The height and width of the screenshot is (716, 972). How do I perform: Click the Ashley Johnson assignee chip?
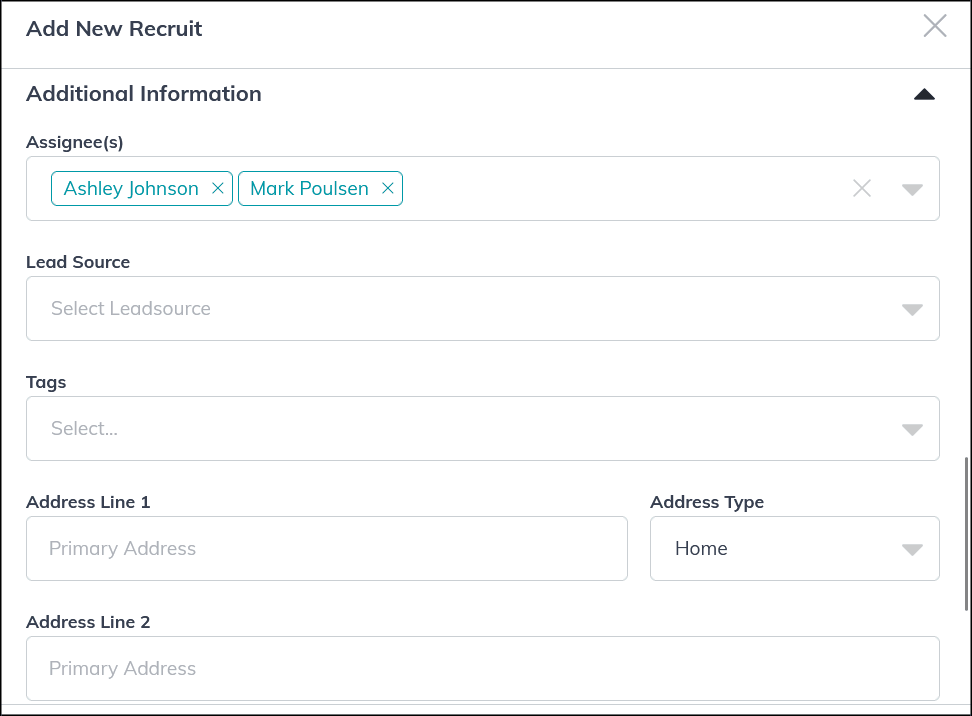coord(131,188)
